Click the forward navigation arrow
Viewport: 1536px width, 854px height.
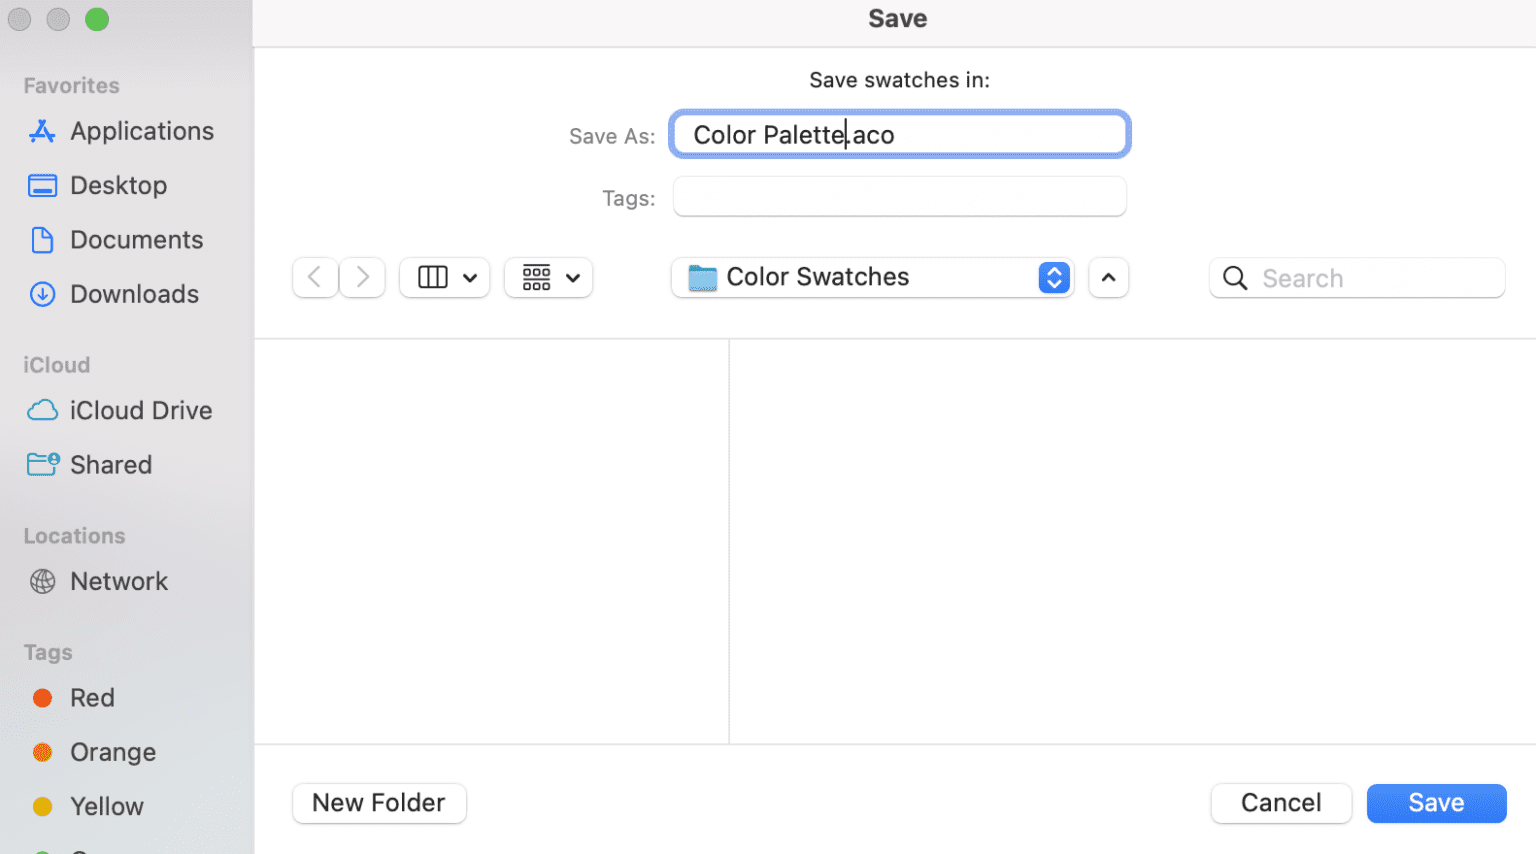(361, 277)
